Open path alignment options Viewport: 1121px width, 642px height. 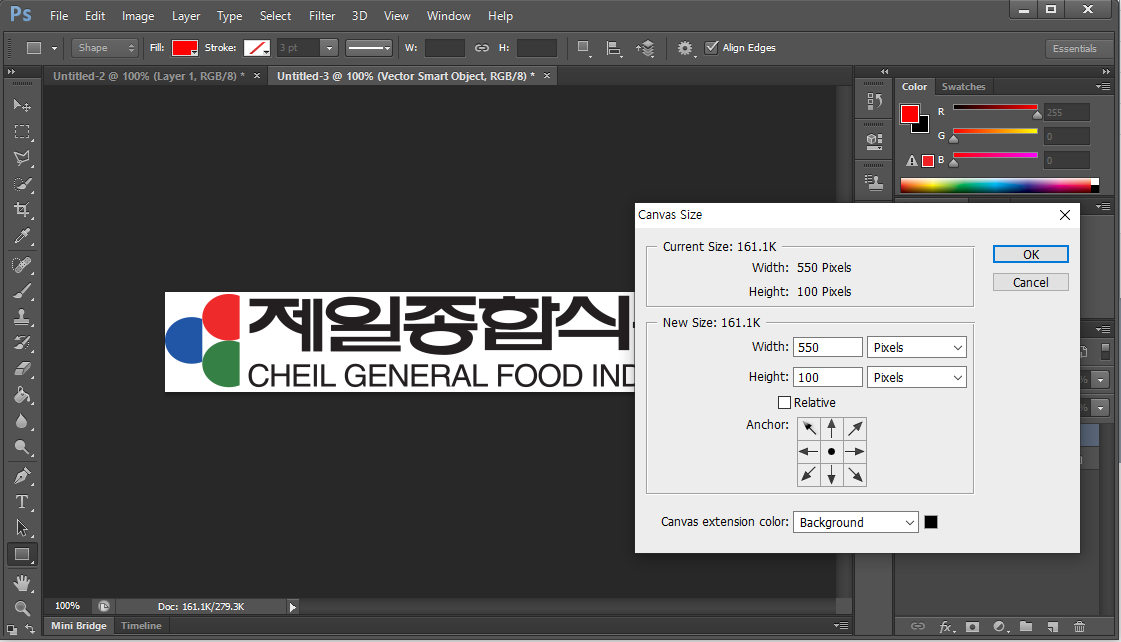(613, 48)
